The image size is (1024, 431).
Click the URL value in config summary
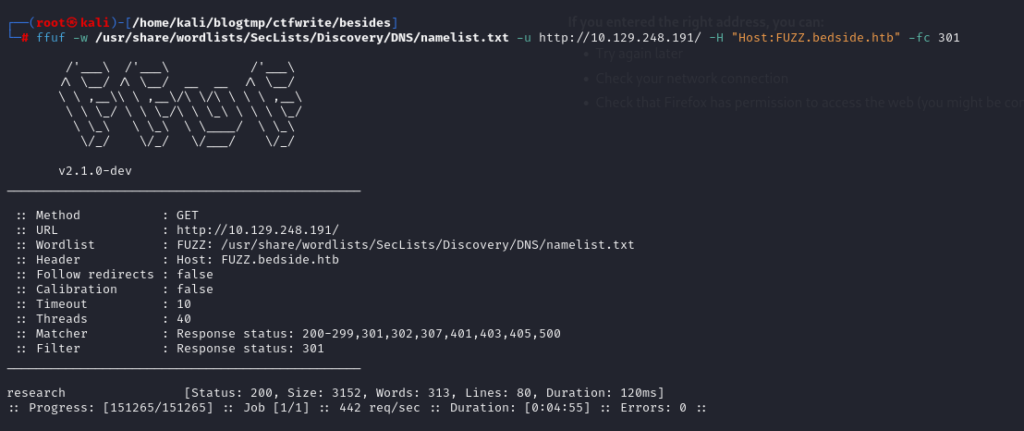[257, 230]
